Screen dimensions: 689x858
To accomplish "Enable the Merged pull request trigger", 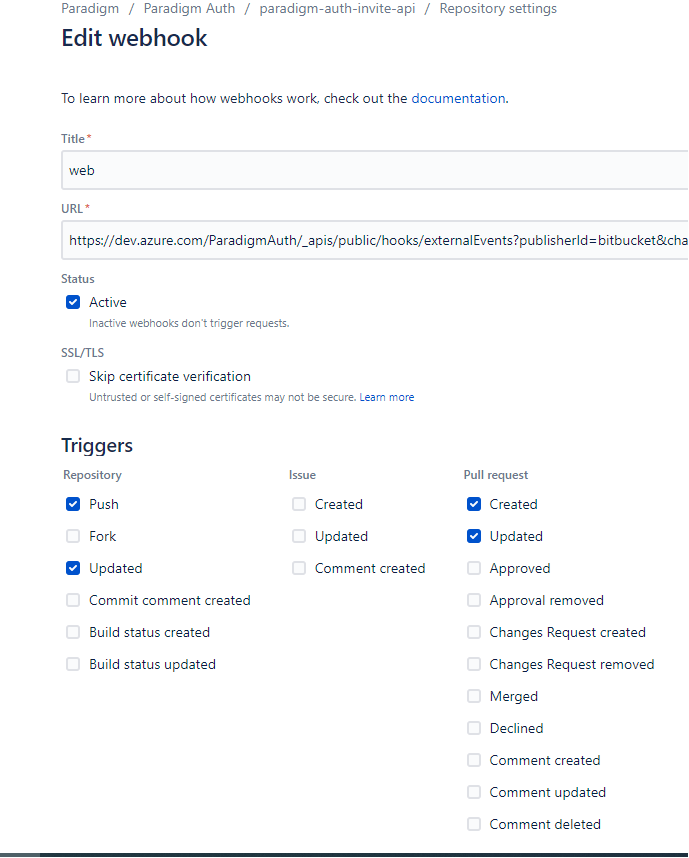I will 473,696.
